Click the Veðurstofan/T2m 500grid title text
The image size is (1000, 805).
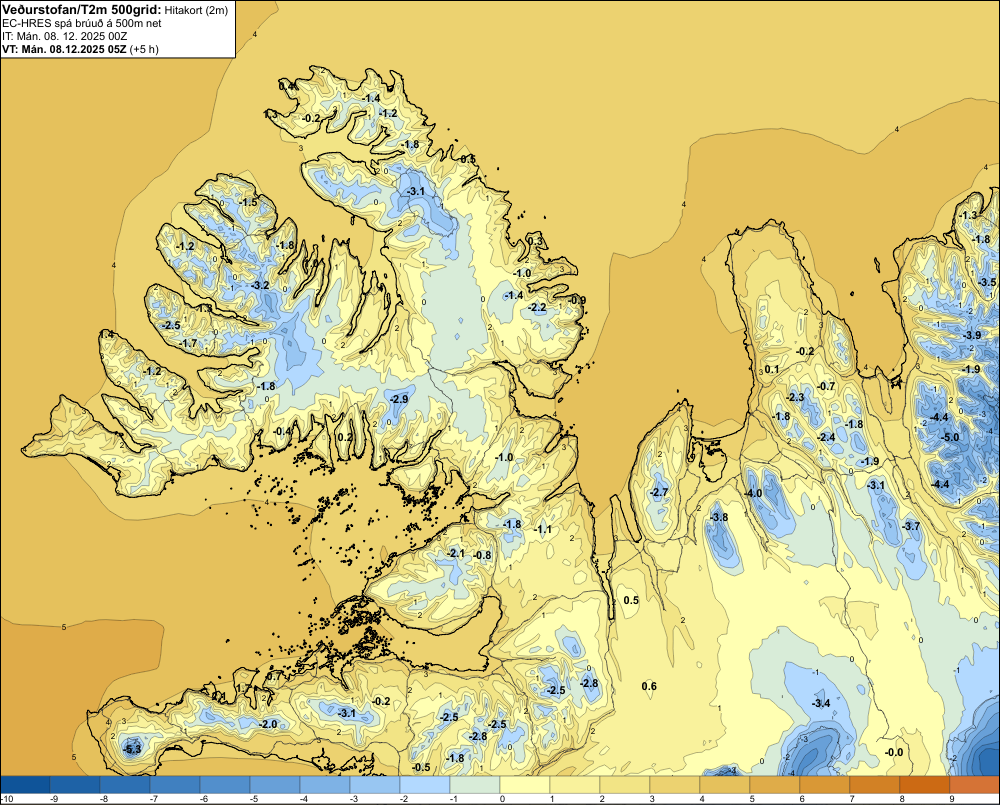pyautogui.click(x=82, y=10)
